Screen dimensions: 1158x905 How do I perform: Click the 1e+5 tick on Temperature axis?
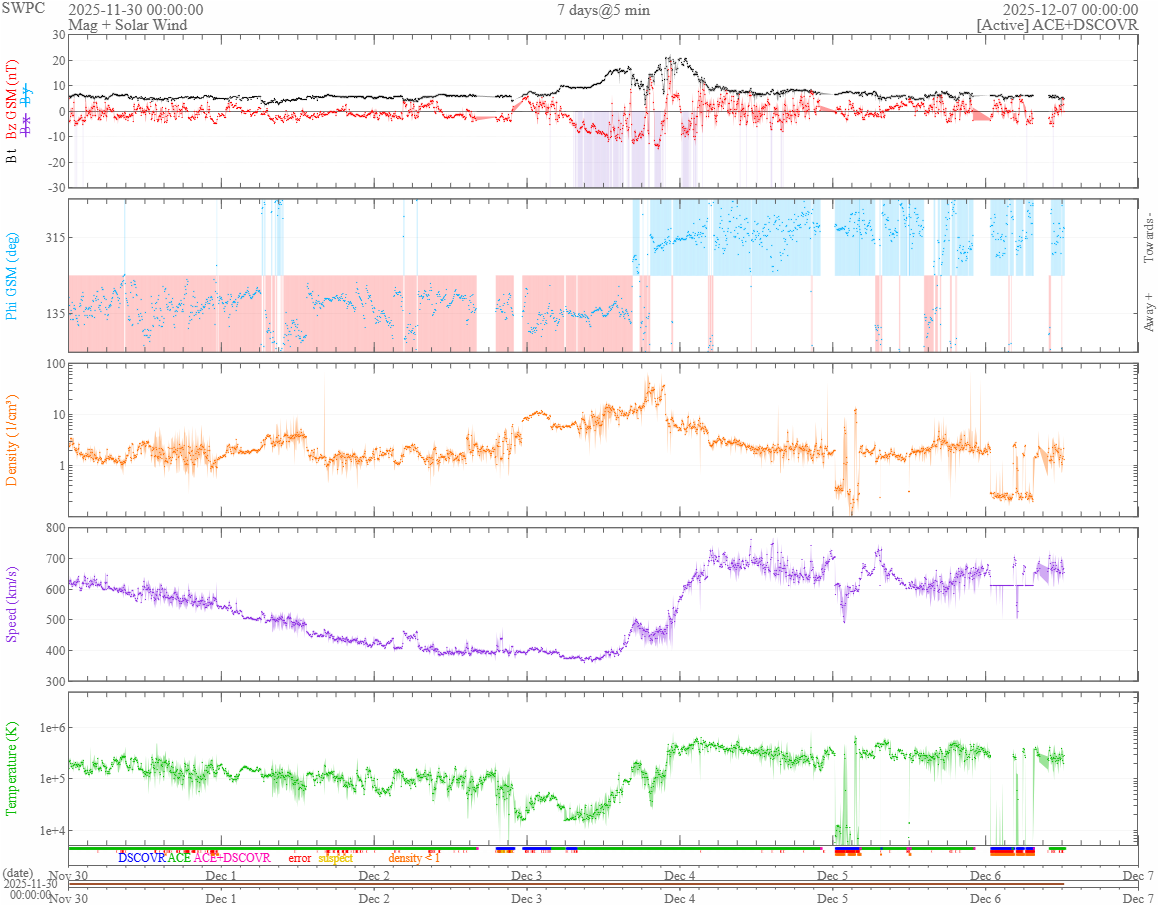pos(52,779)
